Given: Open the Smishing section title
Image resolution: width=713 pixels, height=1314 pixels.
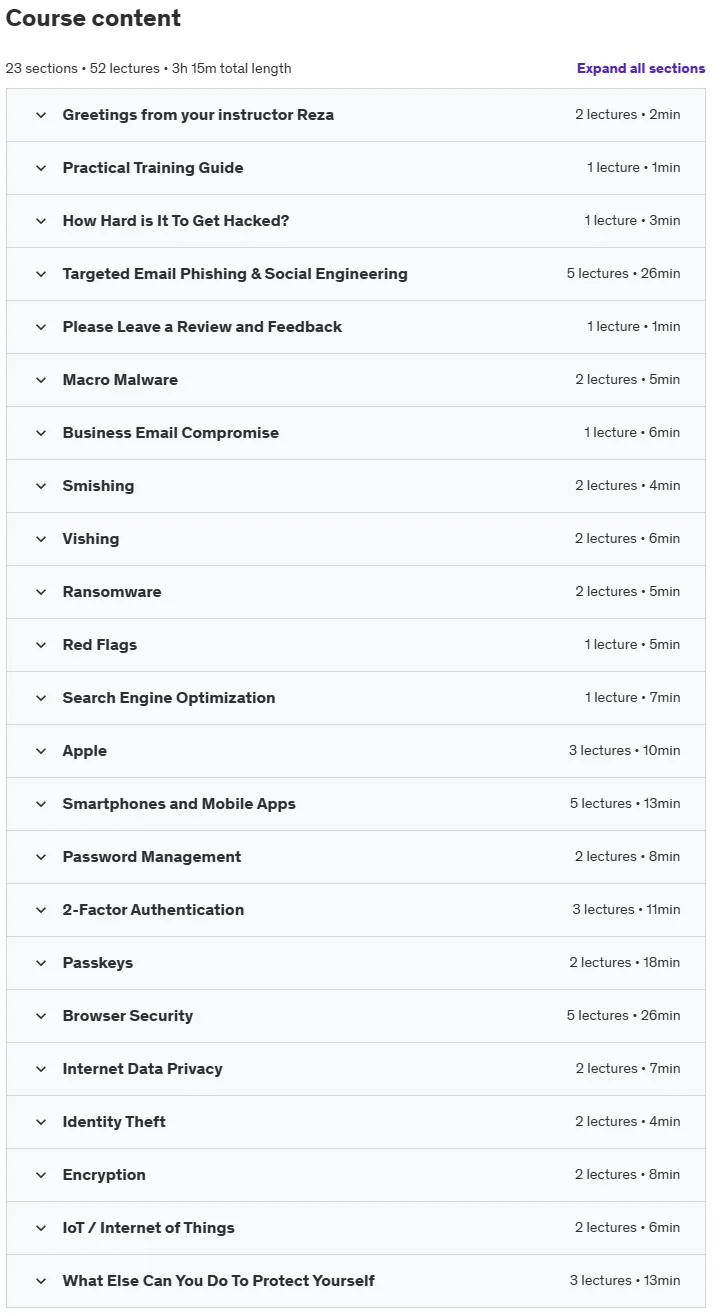Looking at the screenshot, I should coord(98,486).
